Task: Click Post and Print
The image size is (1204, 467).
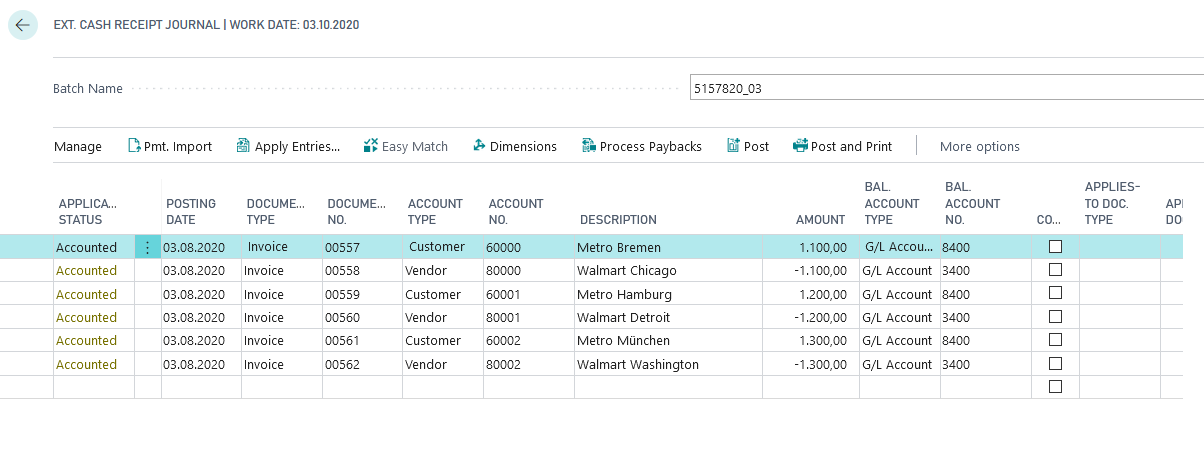Action: [842, 146]
